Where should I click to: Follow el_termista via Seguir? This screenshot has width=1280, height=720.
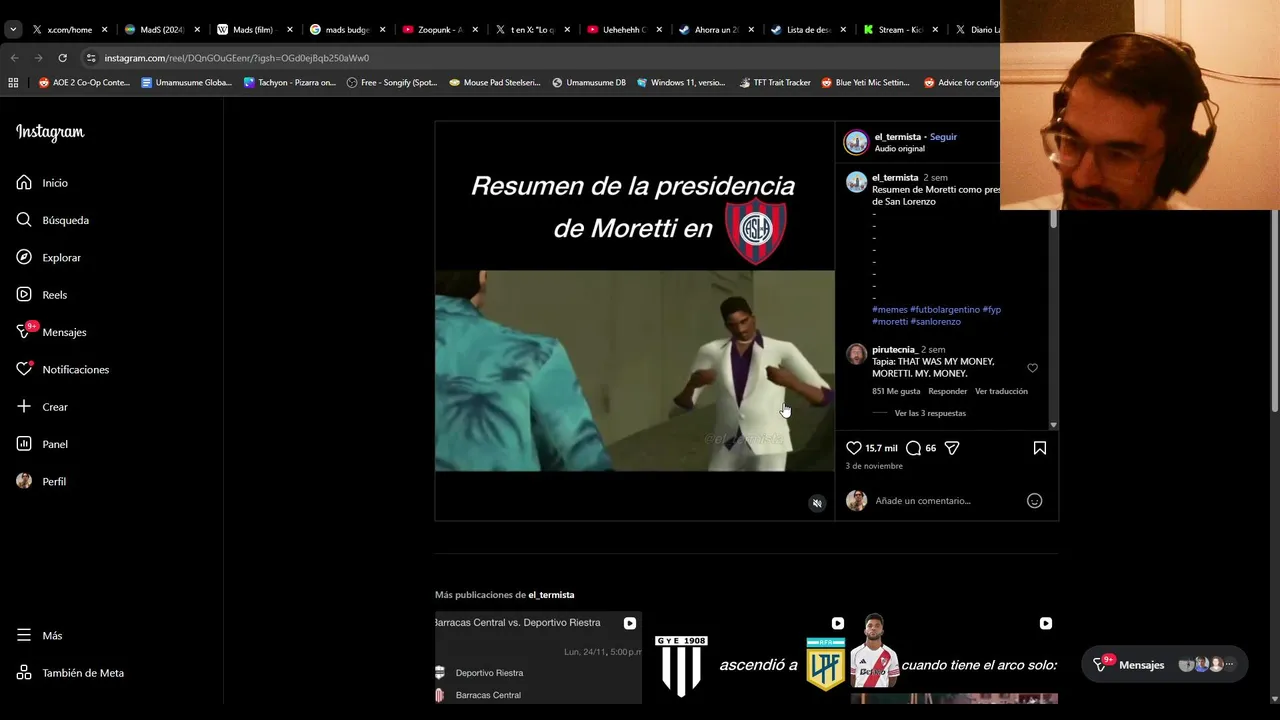coord(943,137)
